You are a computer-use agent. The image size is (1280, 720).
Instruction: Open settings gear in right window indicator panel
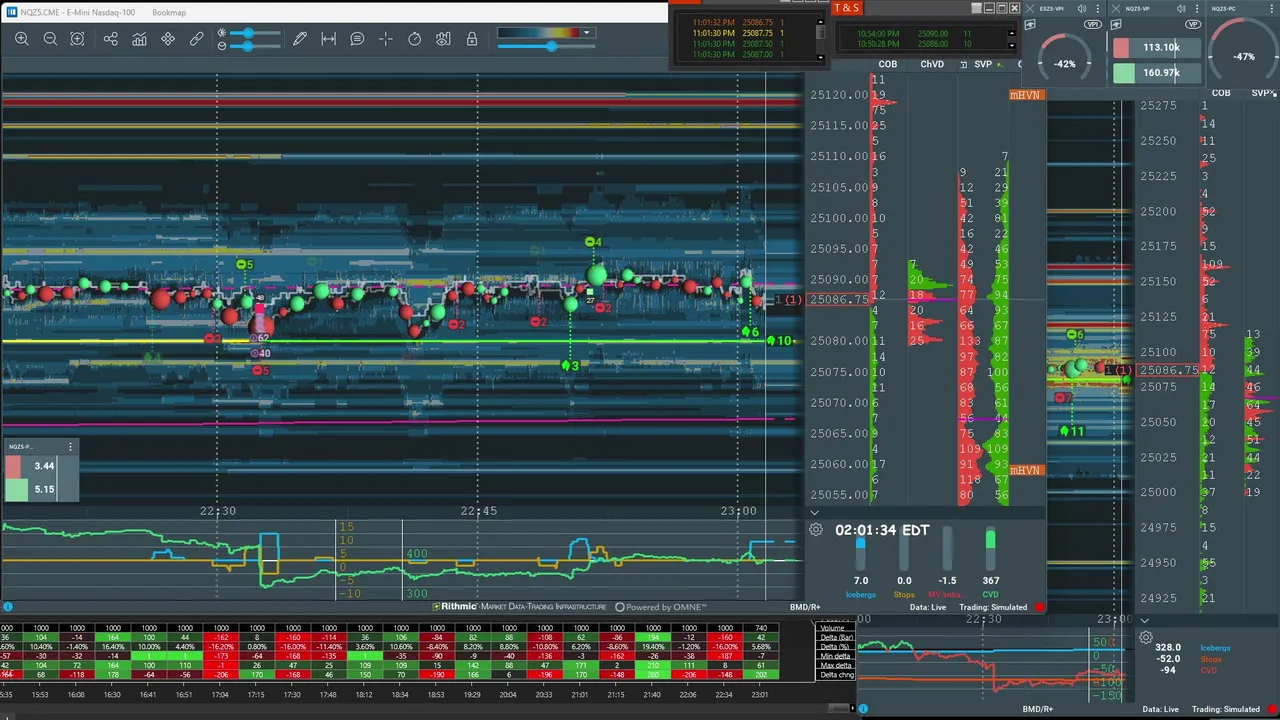point(1146,637)
